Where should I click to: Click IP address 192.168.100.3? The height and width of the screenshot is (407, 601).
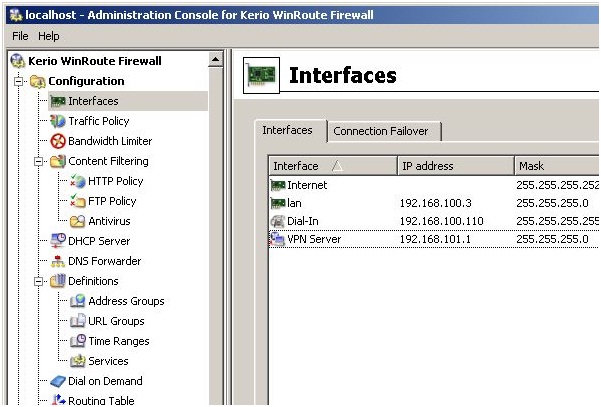[435, 203]
